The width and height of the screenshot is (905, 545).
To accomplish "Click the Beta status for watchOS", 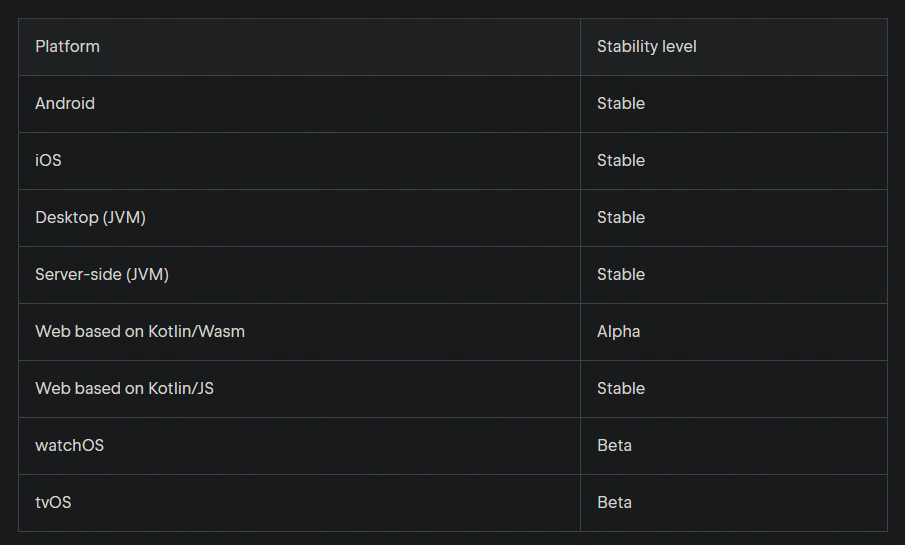I will pos(614,445).
